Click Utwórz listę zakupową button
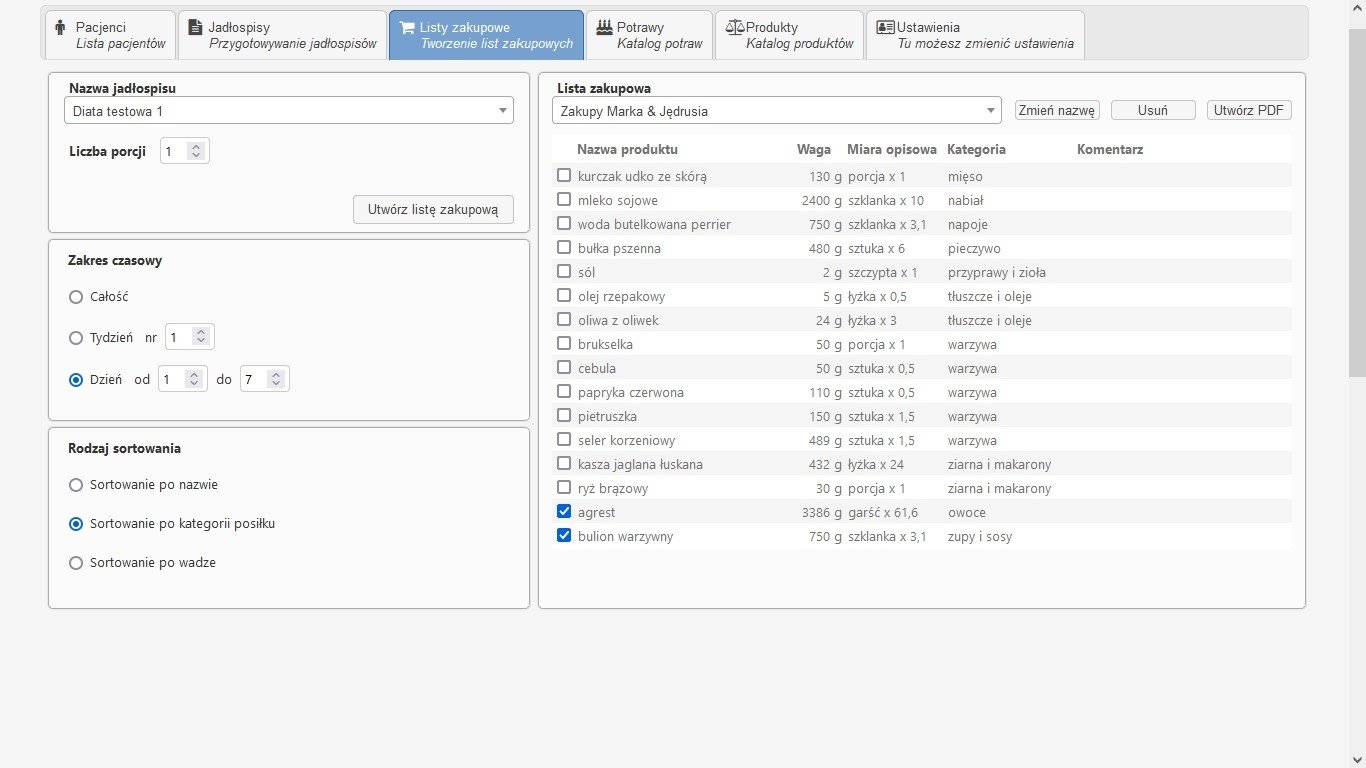 pyautogui.click(x=433, y=210)
